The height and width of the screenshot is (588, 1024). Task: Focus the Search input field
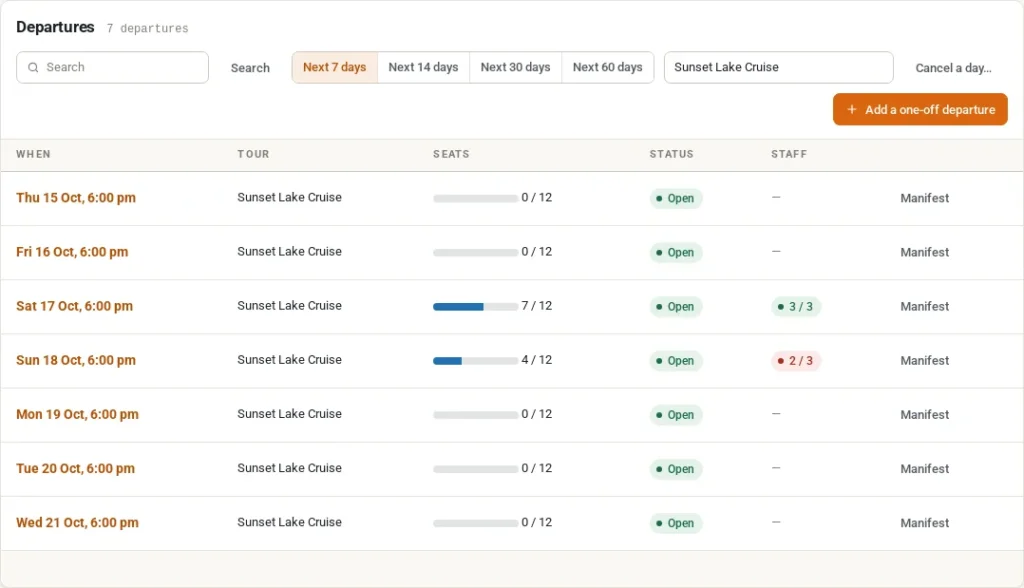112,67
